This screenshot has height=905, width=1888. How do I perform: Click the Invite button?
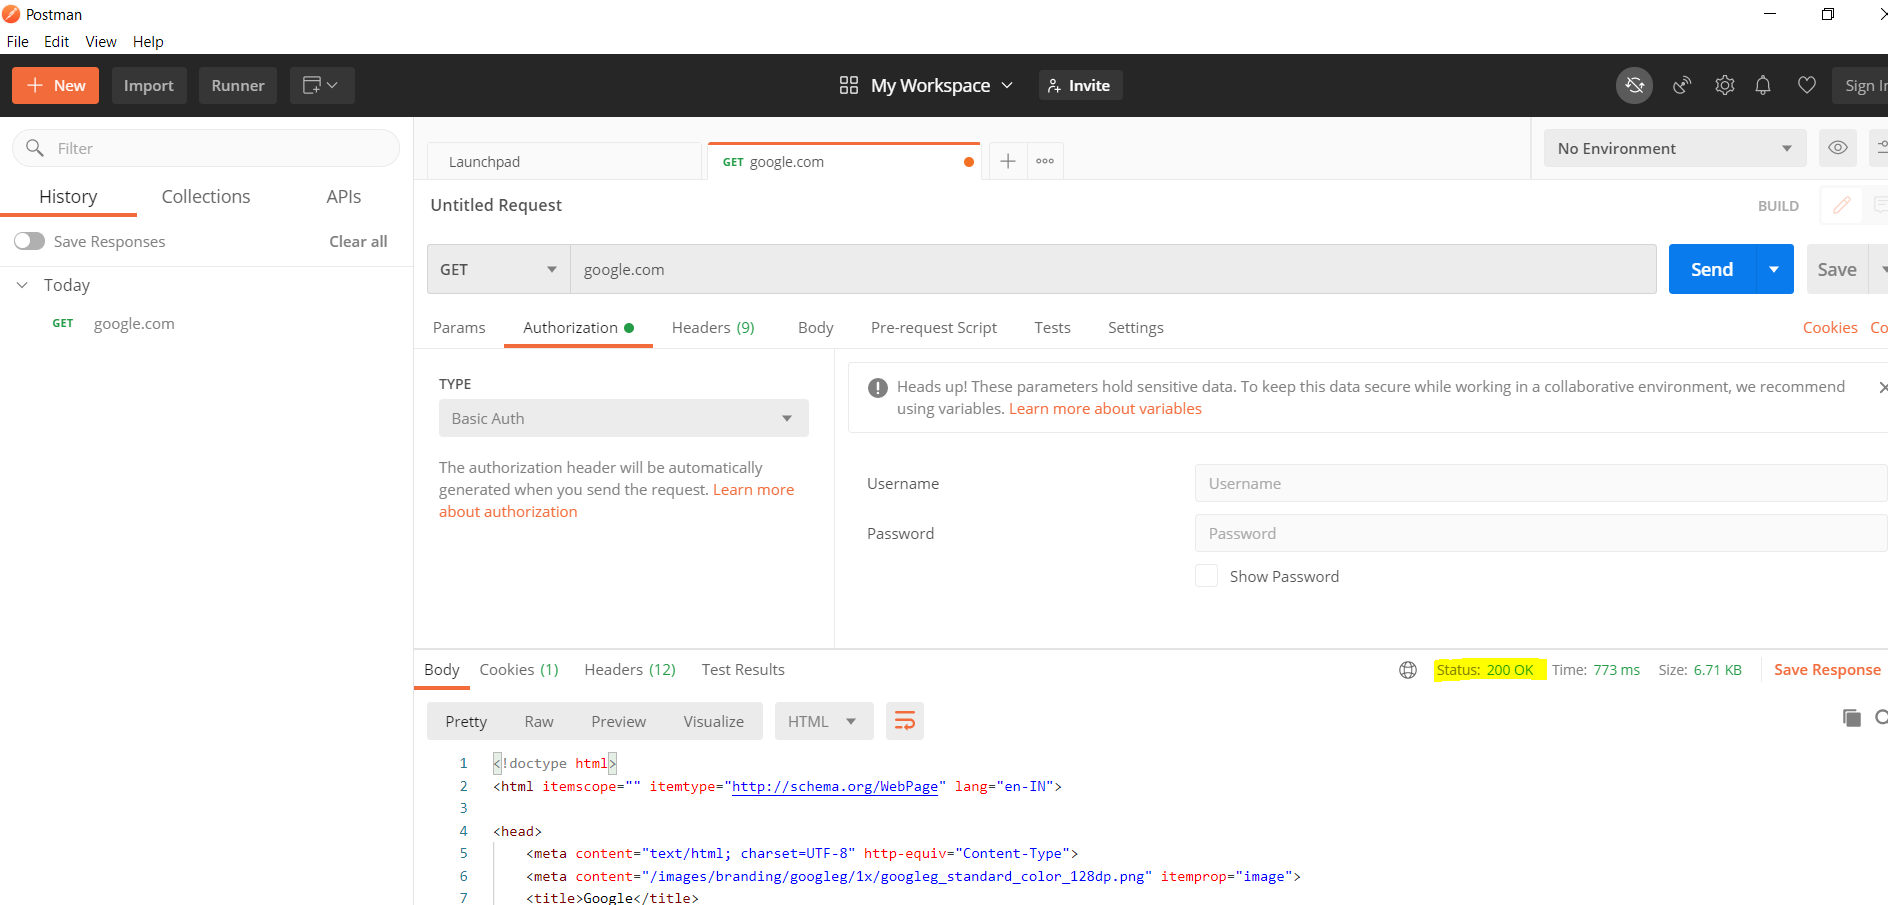(x=1080, y=86)
